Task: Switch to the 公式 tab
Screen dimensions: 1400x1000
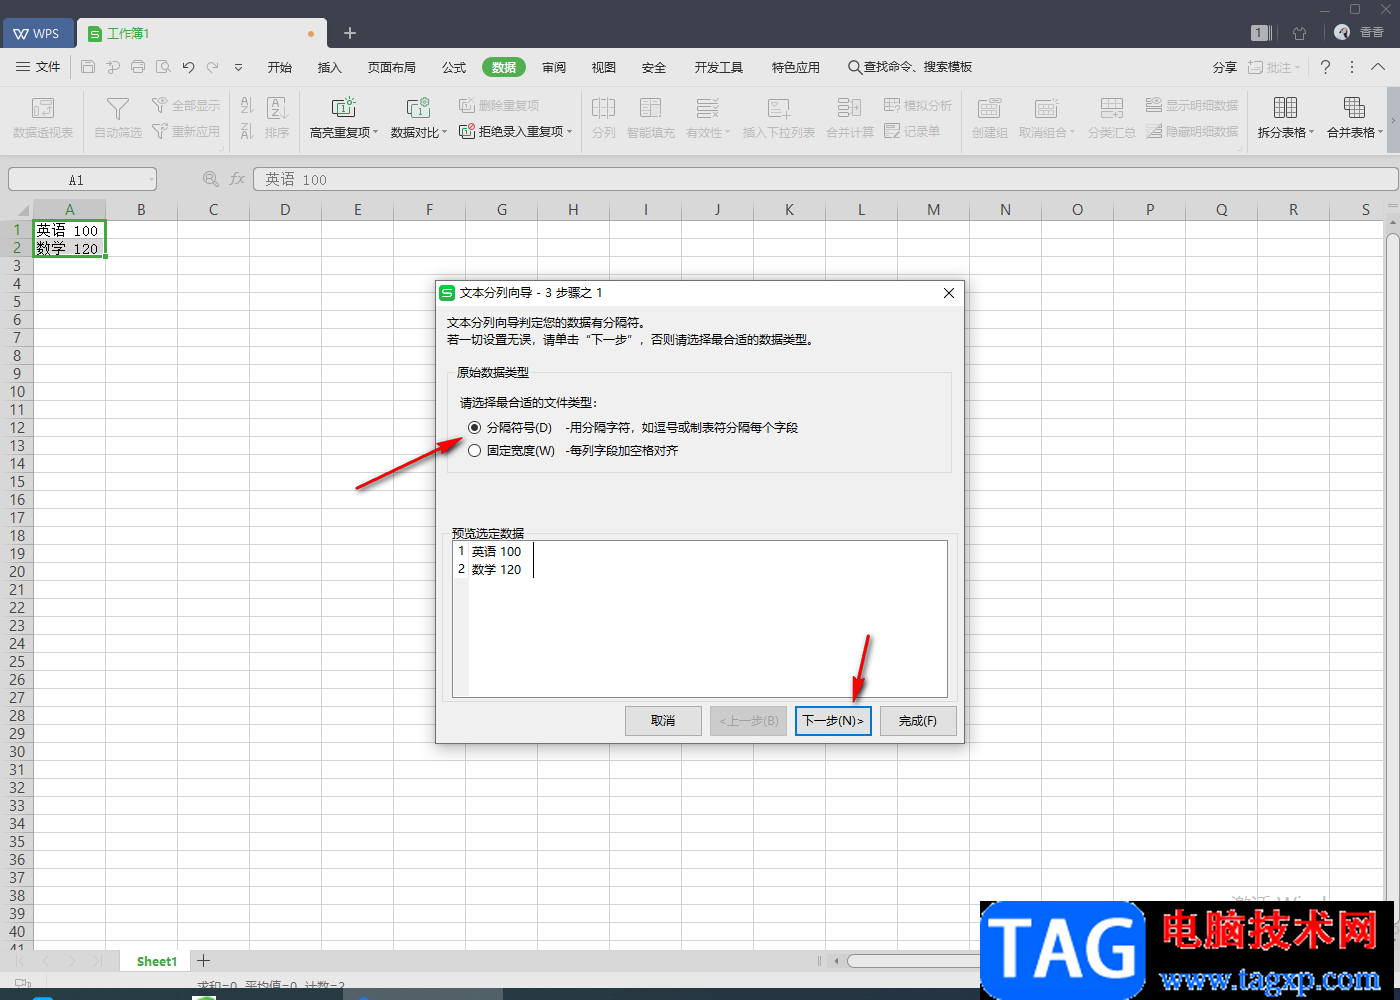Action: click(x=454, y=67)
